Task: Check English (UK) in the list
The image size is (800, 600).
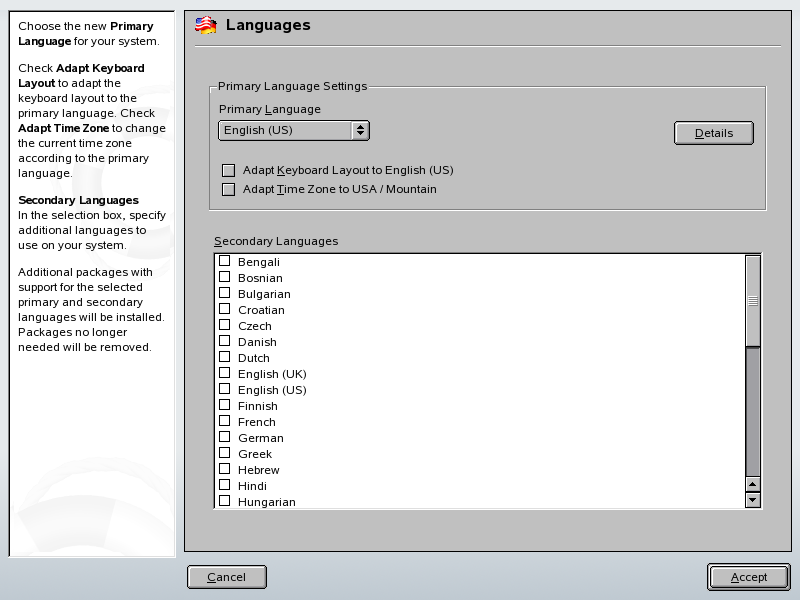Action: 225,373
